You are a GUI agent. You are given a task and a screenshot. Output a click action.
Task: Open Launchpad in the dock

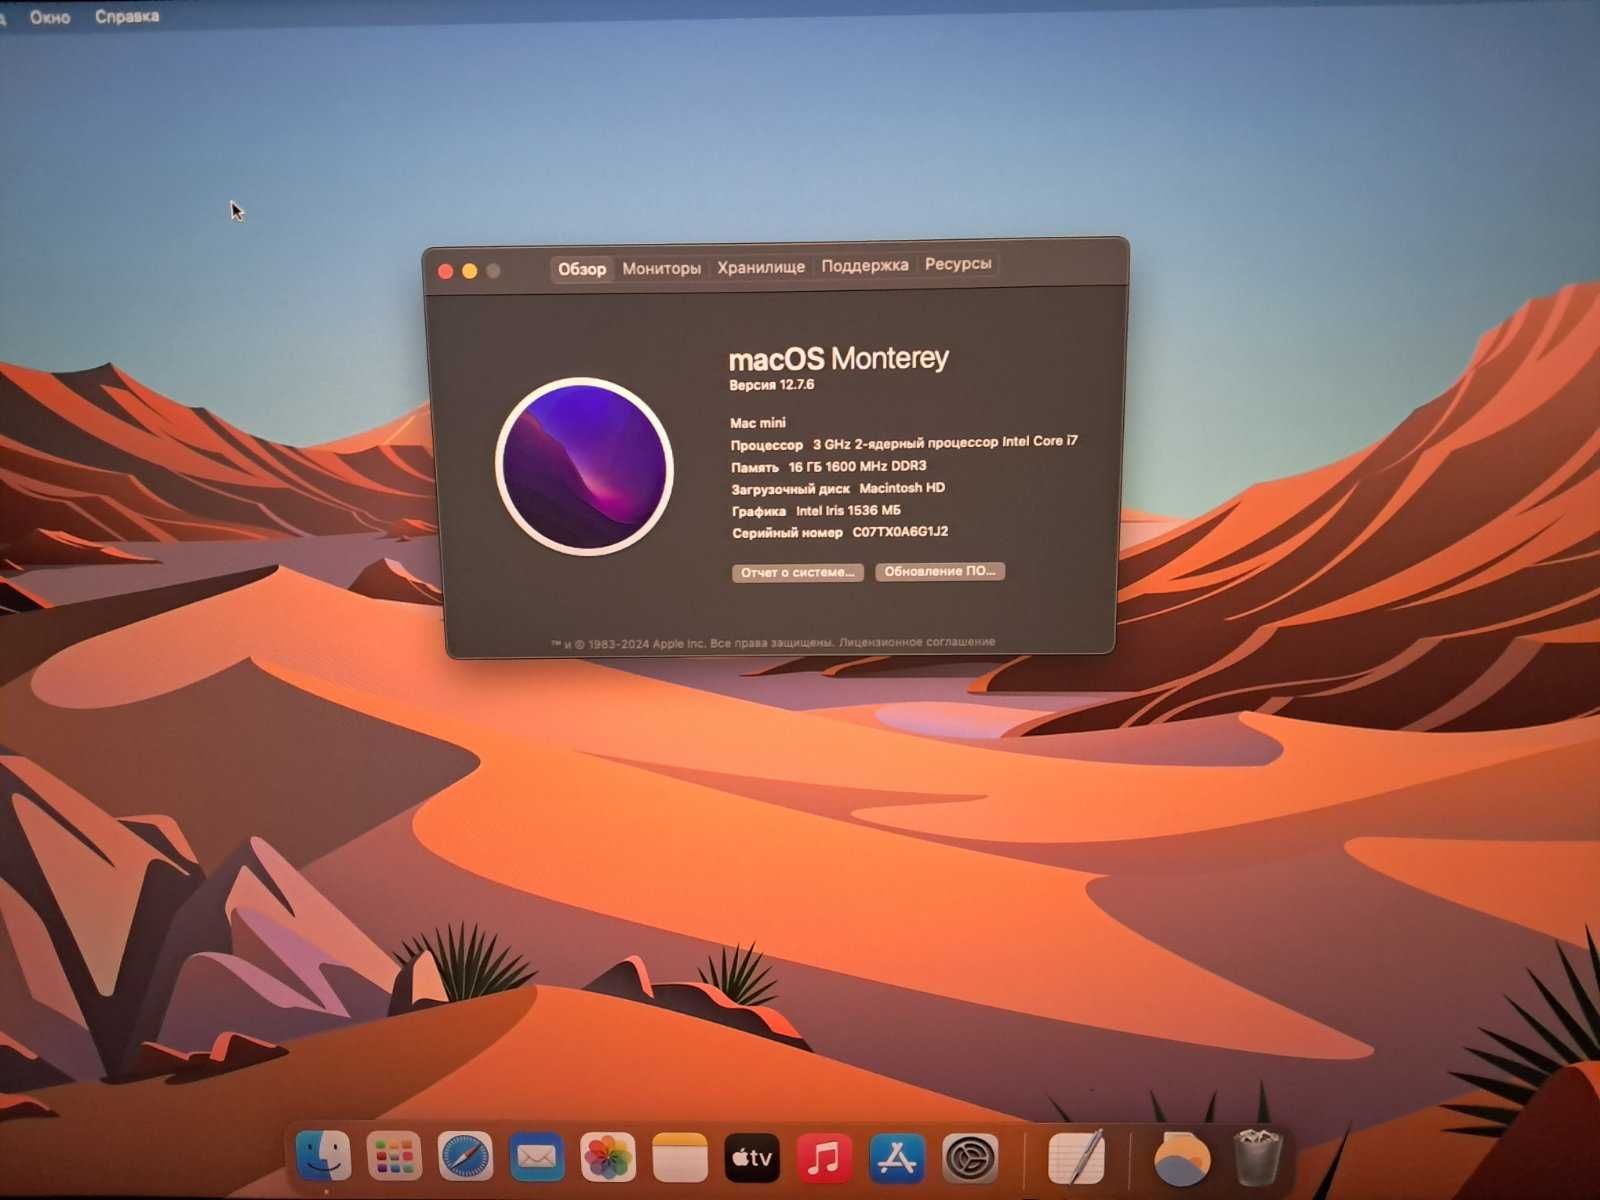pyautogui.click(x=394, y=1158)
